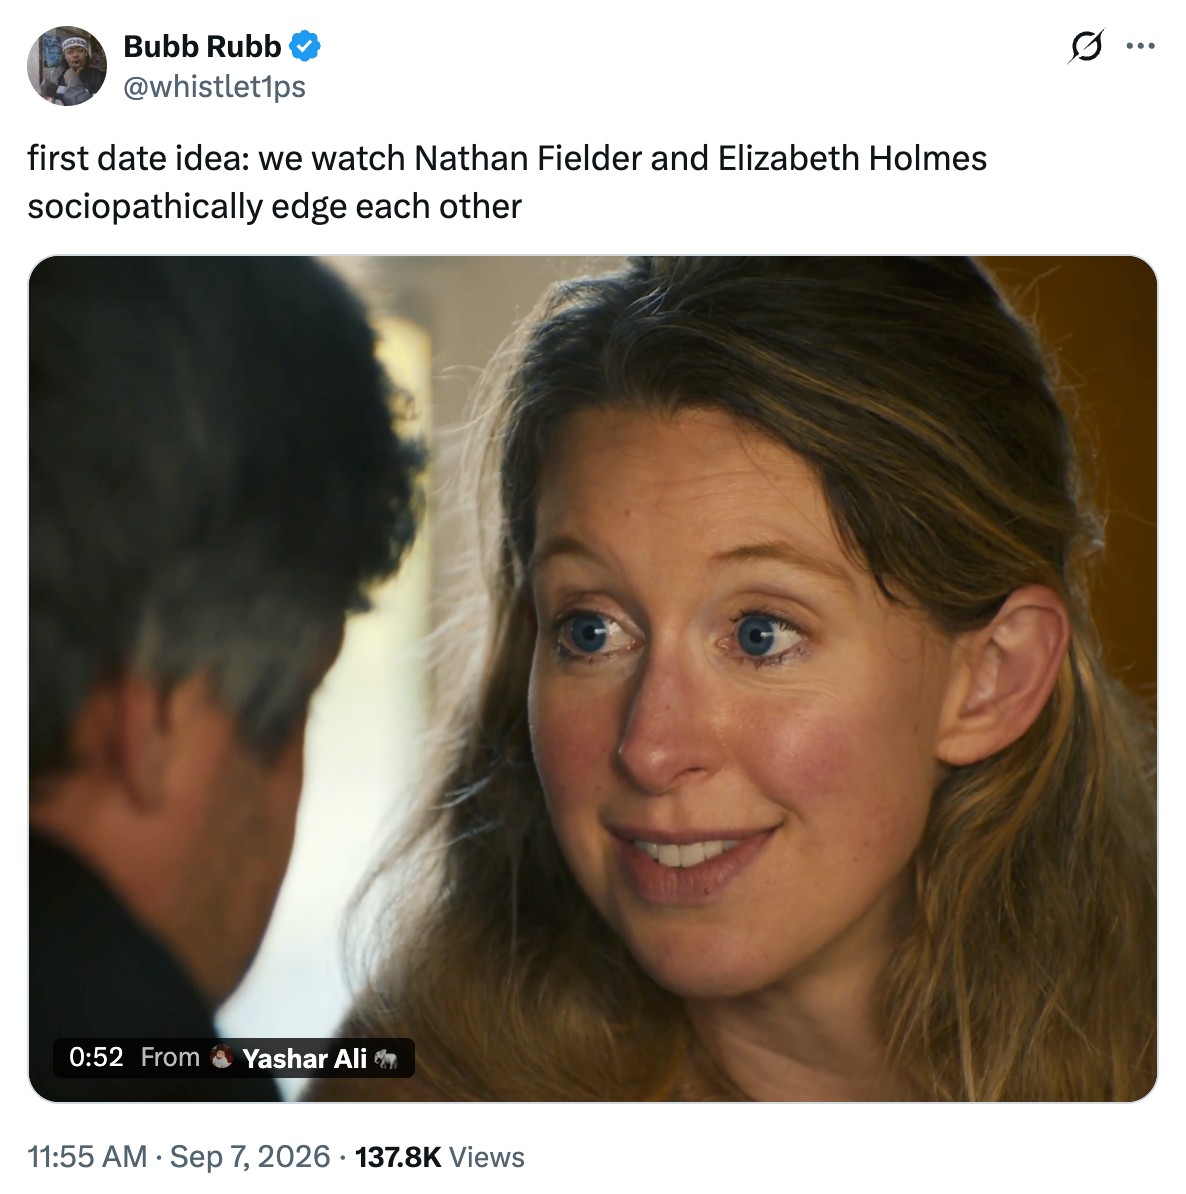Open the Yashar Ali source name

tap(305, 1058)
